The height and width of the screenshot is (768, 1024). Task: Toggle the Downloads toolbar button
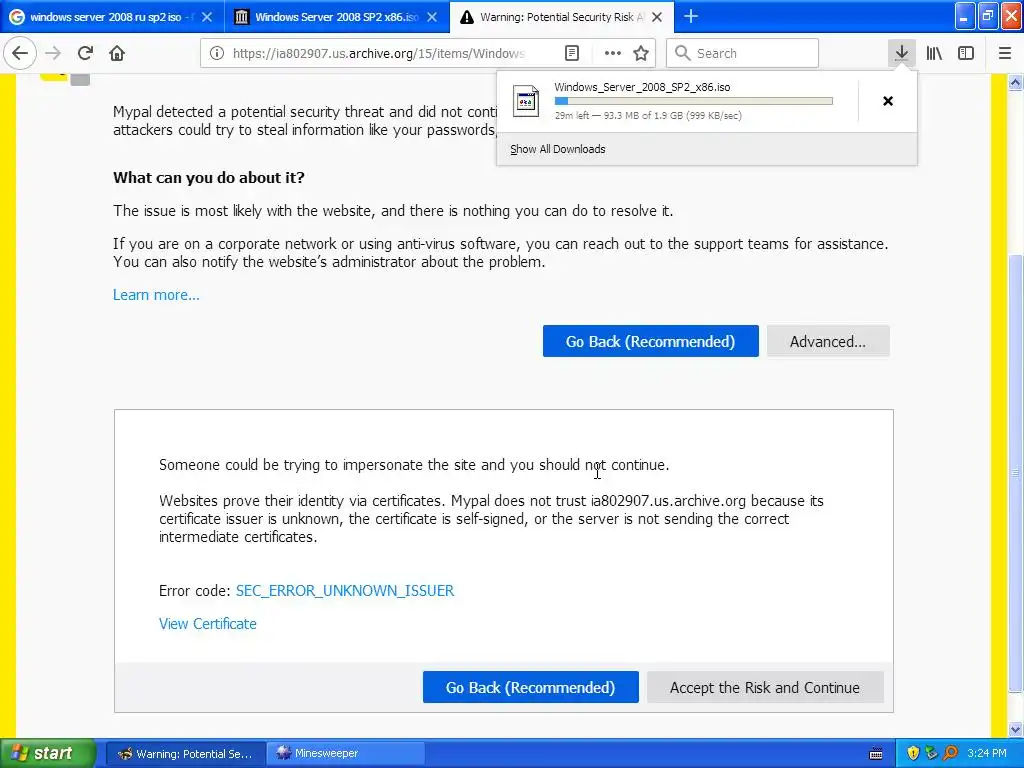901,53
